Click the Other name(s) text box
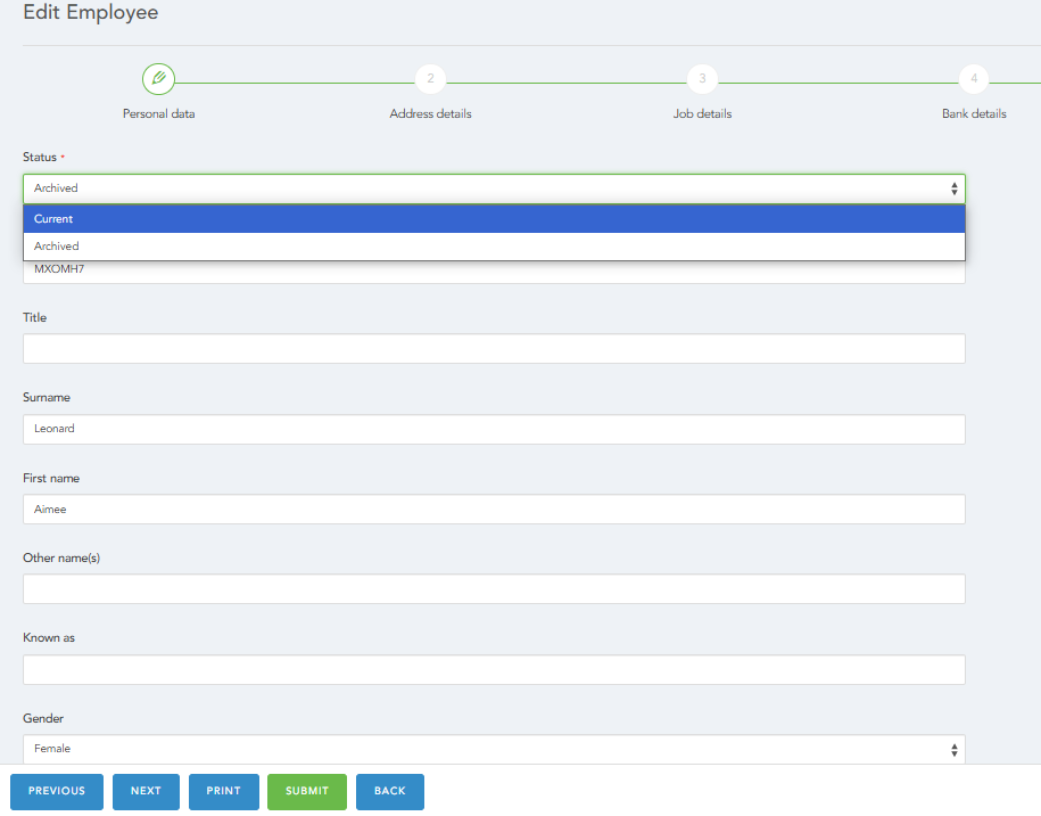The width and height of the screenshot is (1041, 816). coord(494,589)
